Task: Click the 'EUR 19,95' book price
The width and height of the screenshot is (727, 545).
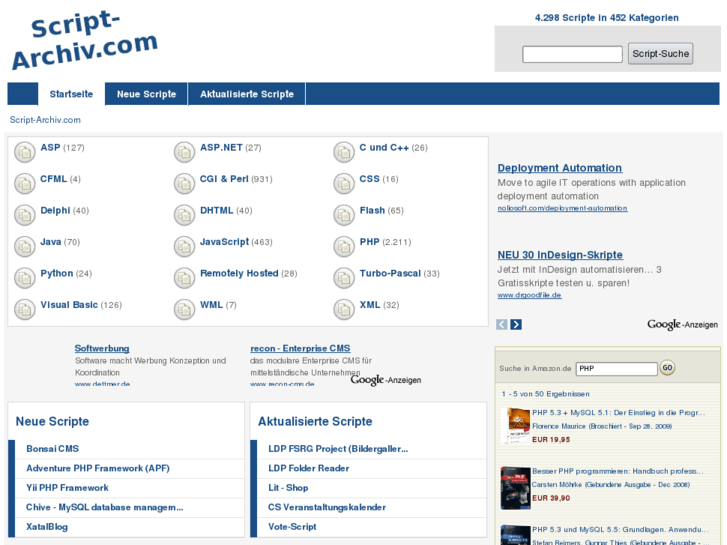Action: [551, 440]
